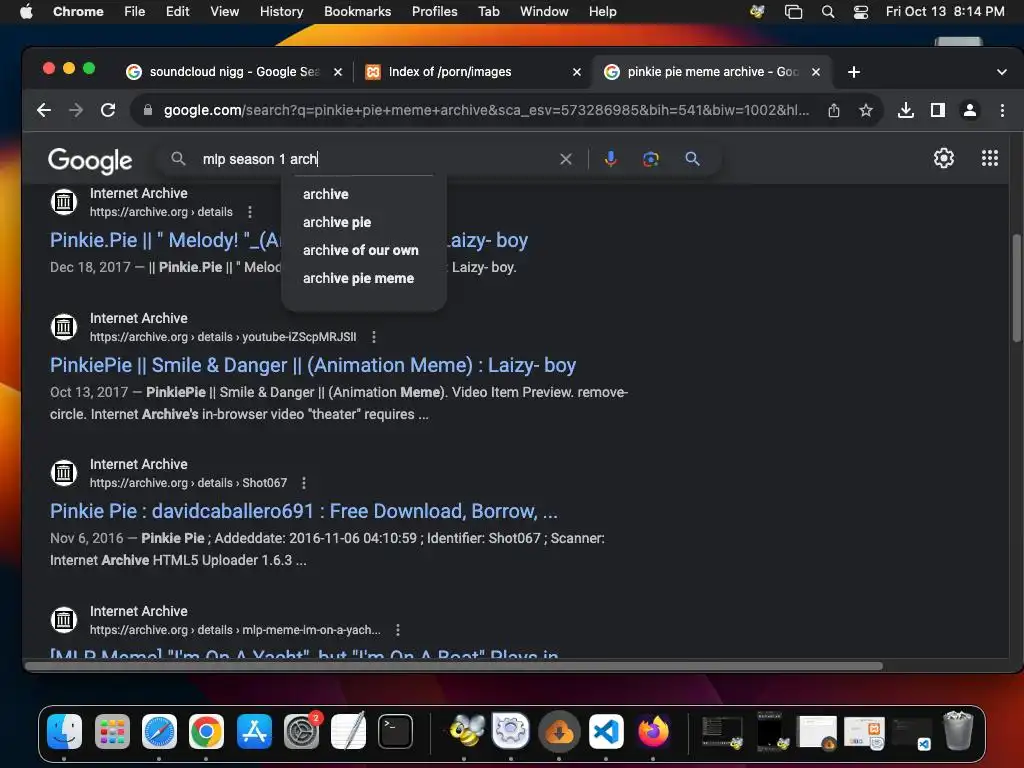The image size is (1024, 768).
Task: Open Launchpad from the Dock
Action: tap(112, 731)
